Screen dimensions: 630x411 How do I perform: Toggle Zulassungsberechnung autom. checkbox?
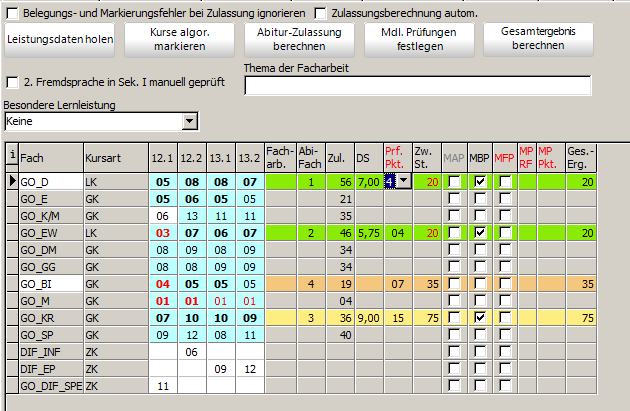(320, 13)
